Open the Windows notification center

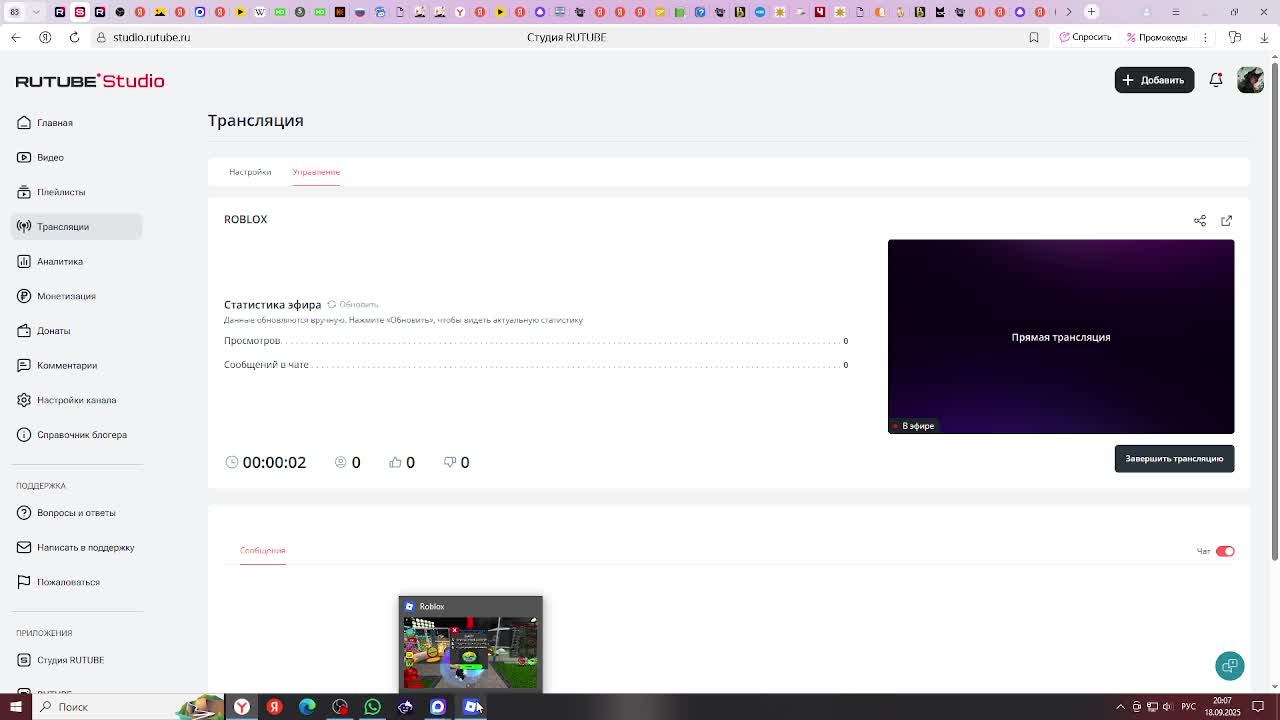[x=1259, y=707]
